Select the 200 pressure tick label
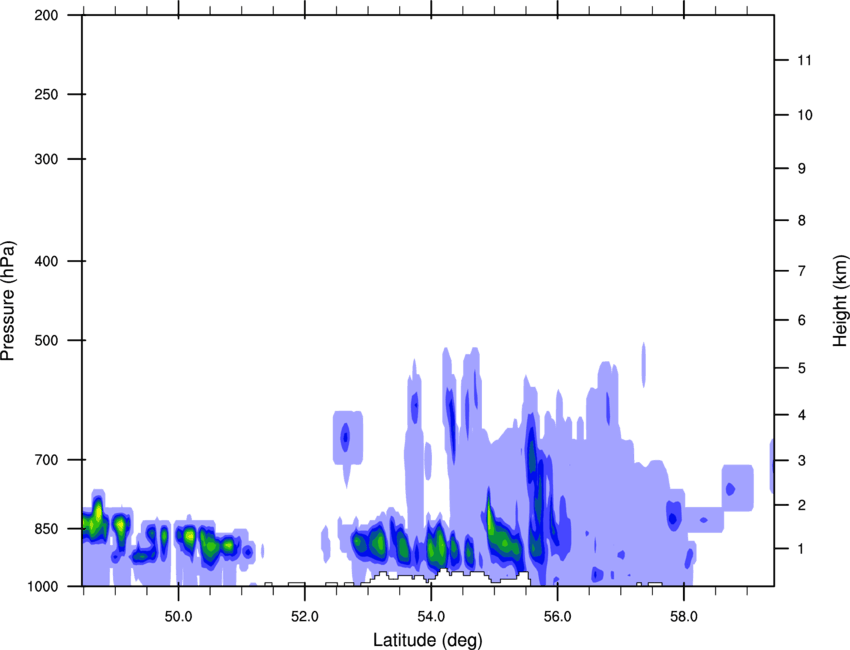Image resolution: width=850 pixels, height=650 pixels. click(x=47, y=15)
